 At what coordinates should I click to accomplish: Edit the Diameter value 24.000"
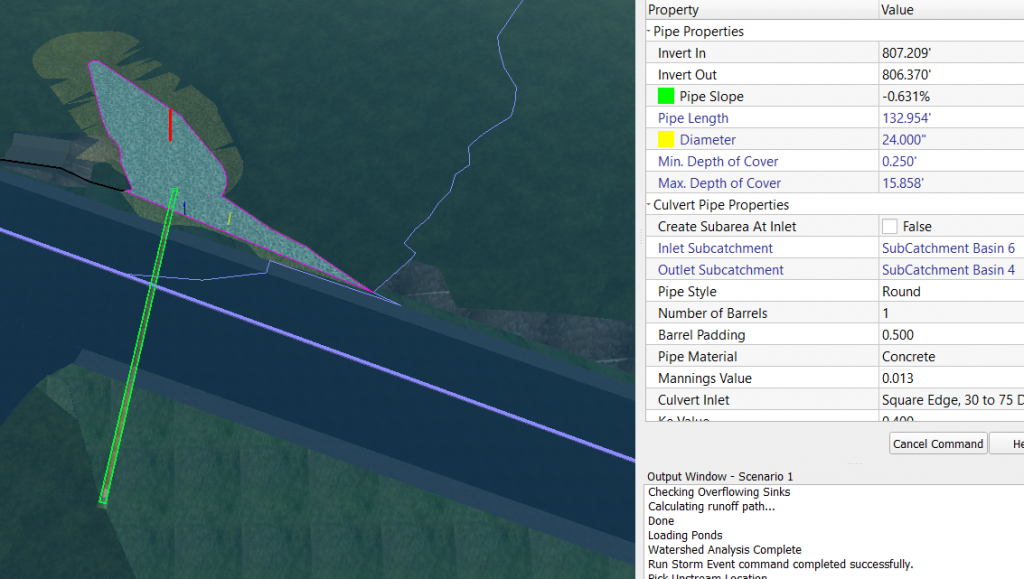click(904, 140)
